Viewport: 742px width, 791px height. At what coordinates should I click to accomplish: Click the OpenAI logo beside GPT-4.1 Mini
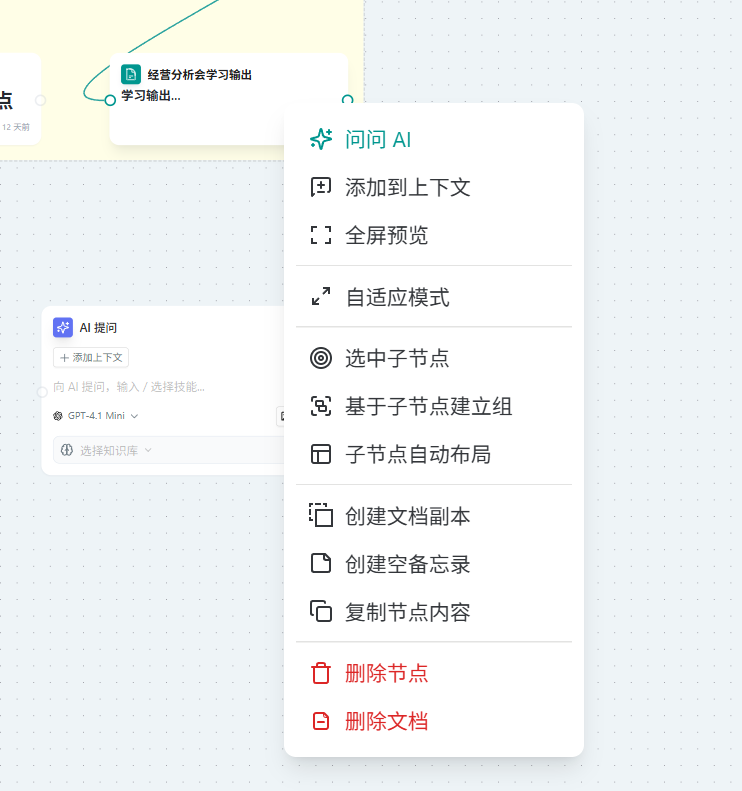coord(58,416)
